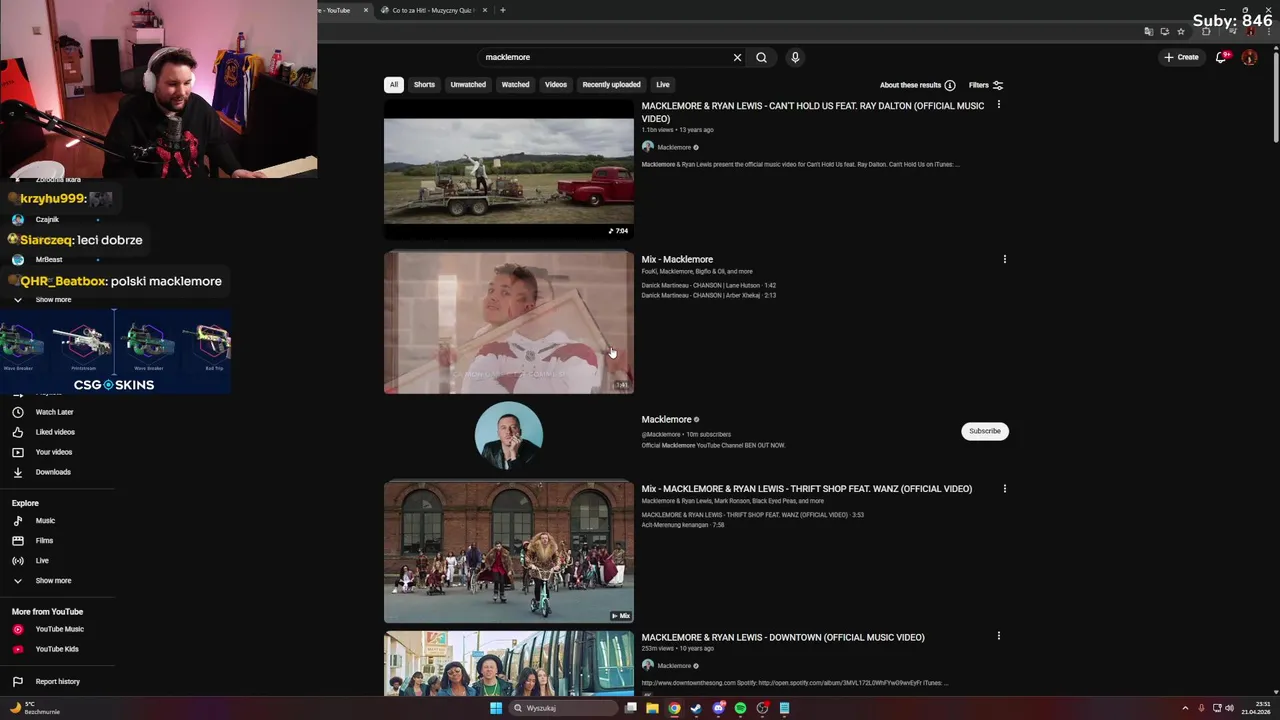Open the account avatar menu
Image resolution: width=1280 pixels, height=720 pixels.
pos(1249,57)
